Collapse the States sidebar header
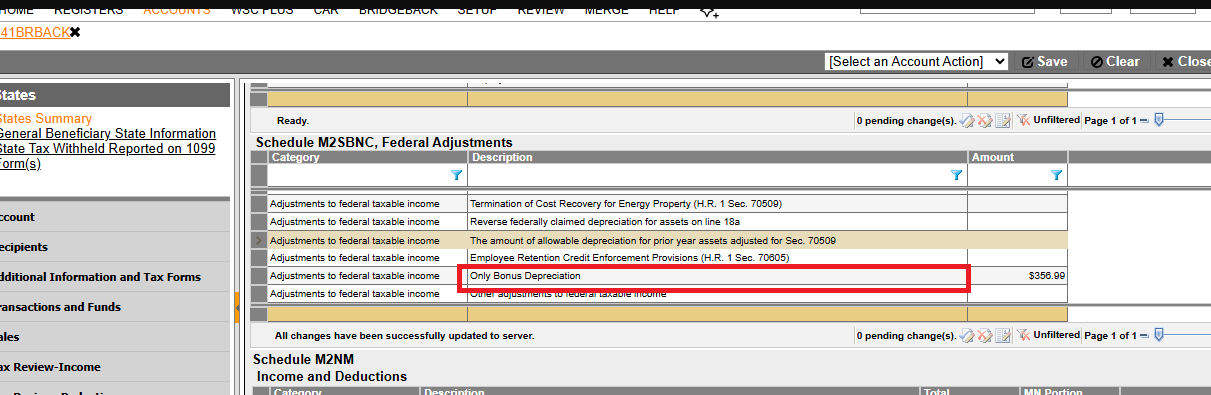1211x395 pixels. click(115, 95)
